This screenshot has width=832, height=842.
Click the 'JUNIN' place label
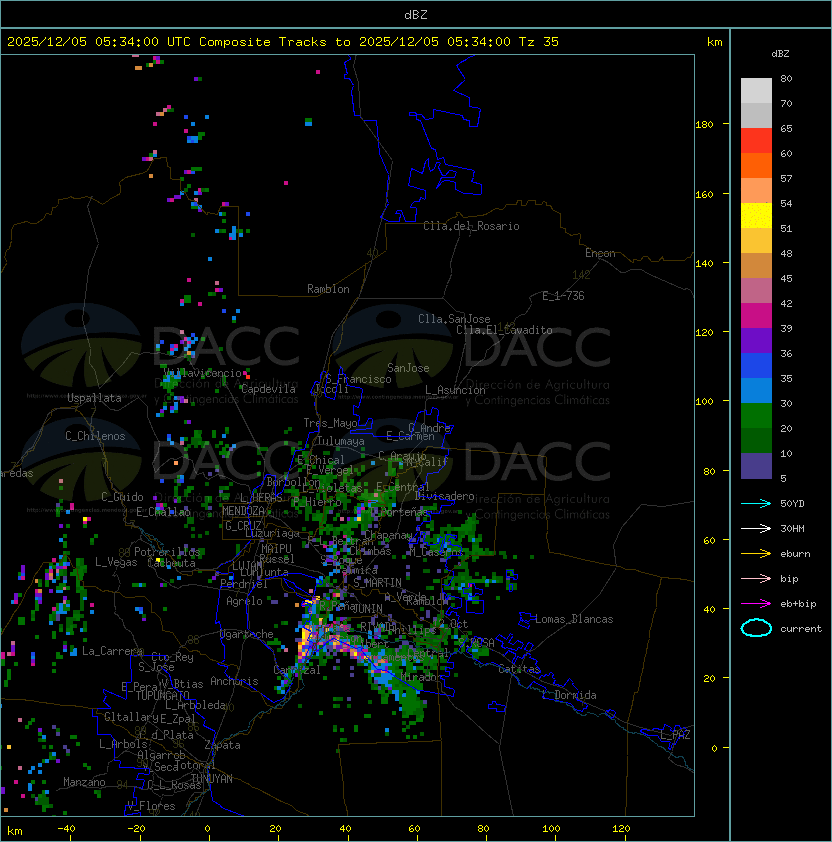coord(367,609)
